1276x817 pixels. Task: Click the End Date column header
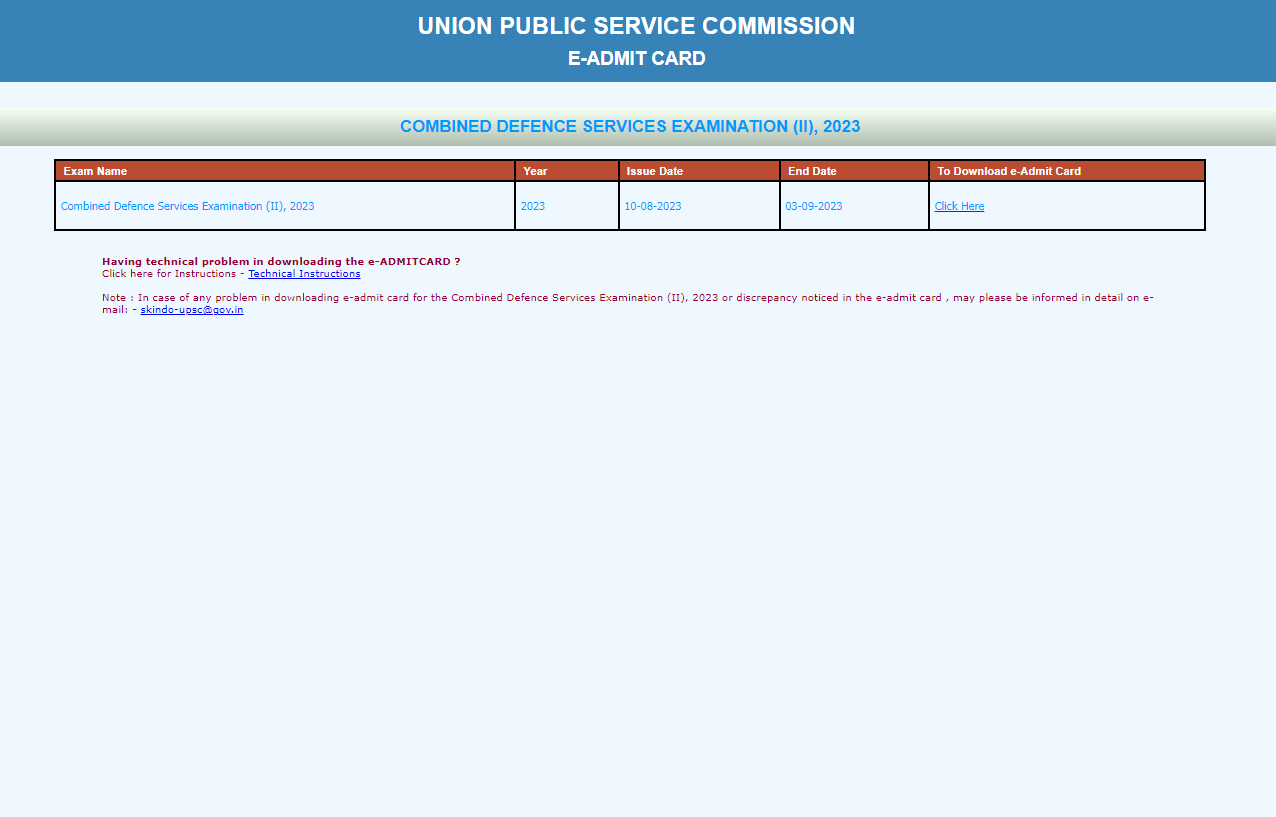point(854,171)
